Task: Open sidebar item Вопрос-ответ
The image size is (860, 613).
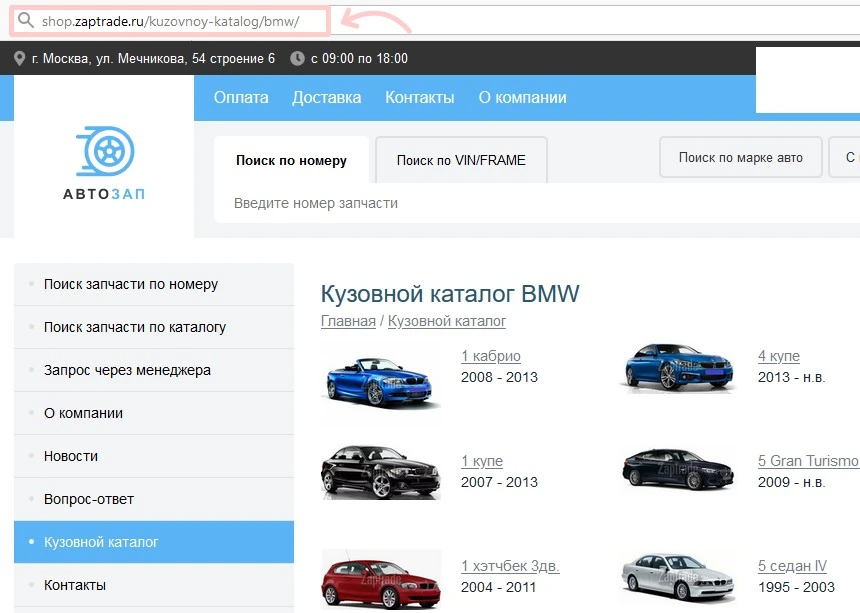Action: 154,500
